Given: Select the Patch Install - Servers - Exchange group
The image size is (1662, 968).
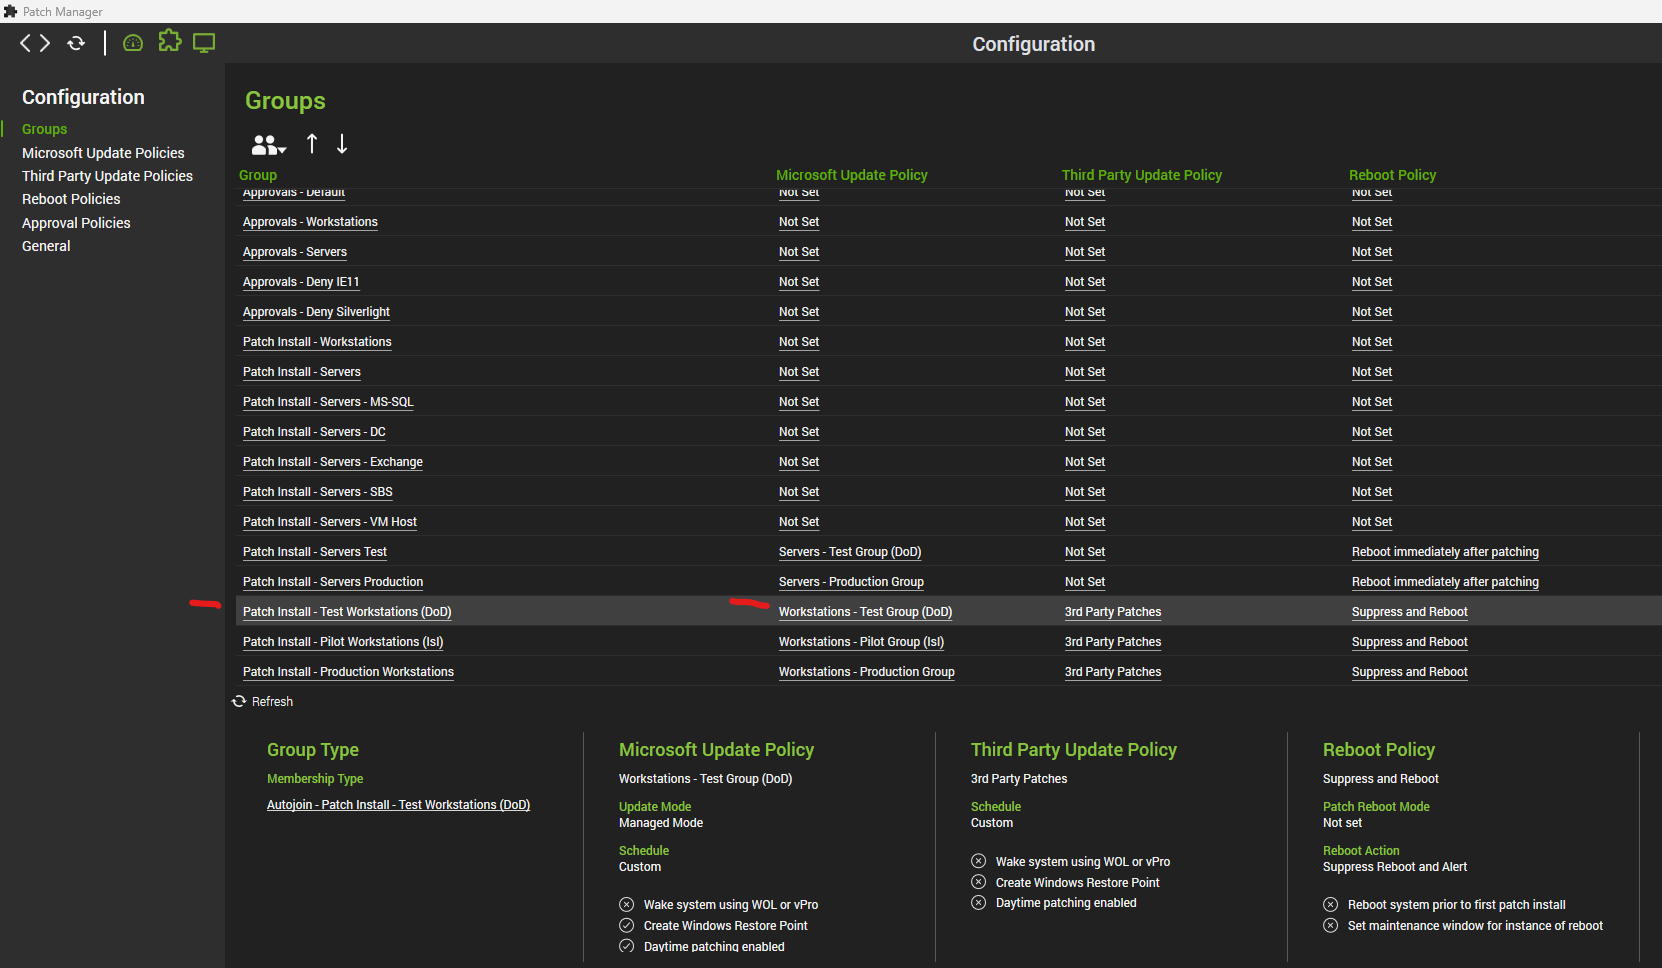Looking at the screenshot, I should 332,462.
